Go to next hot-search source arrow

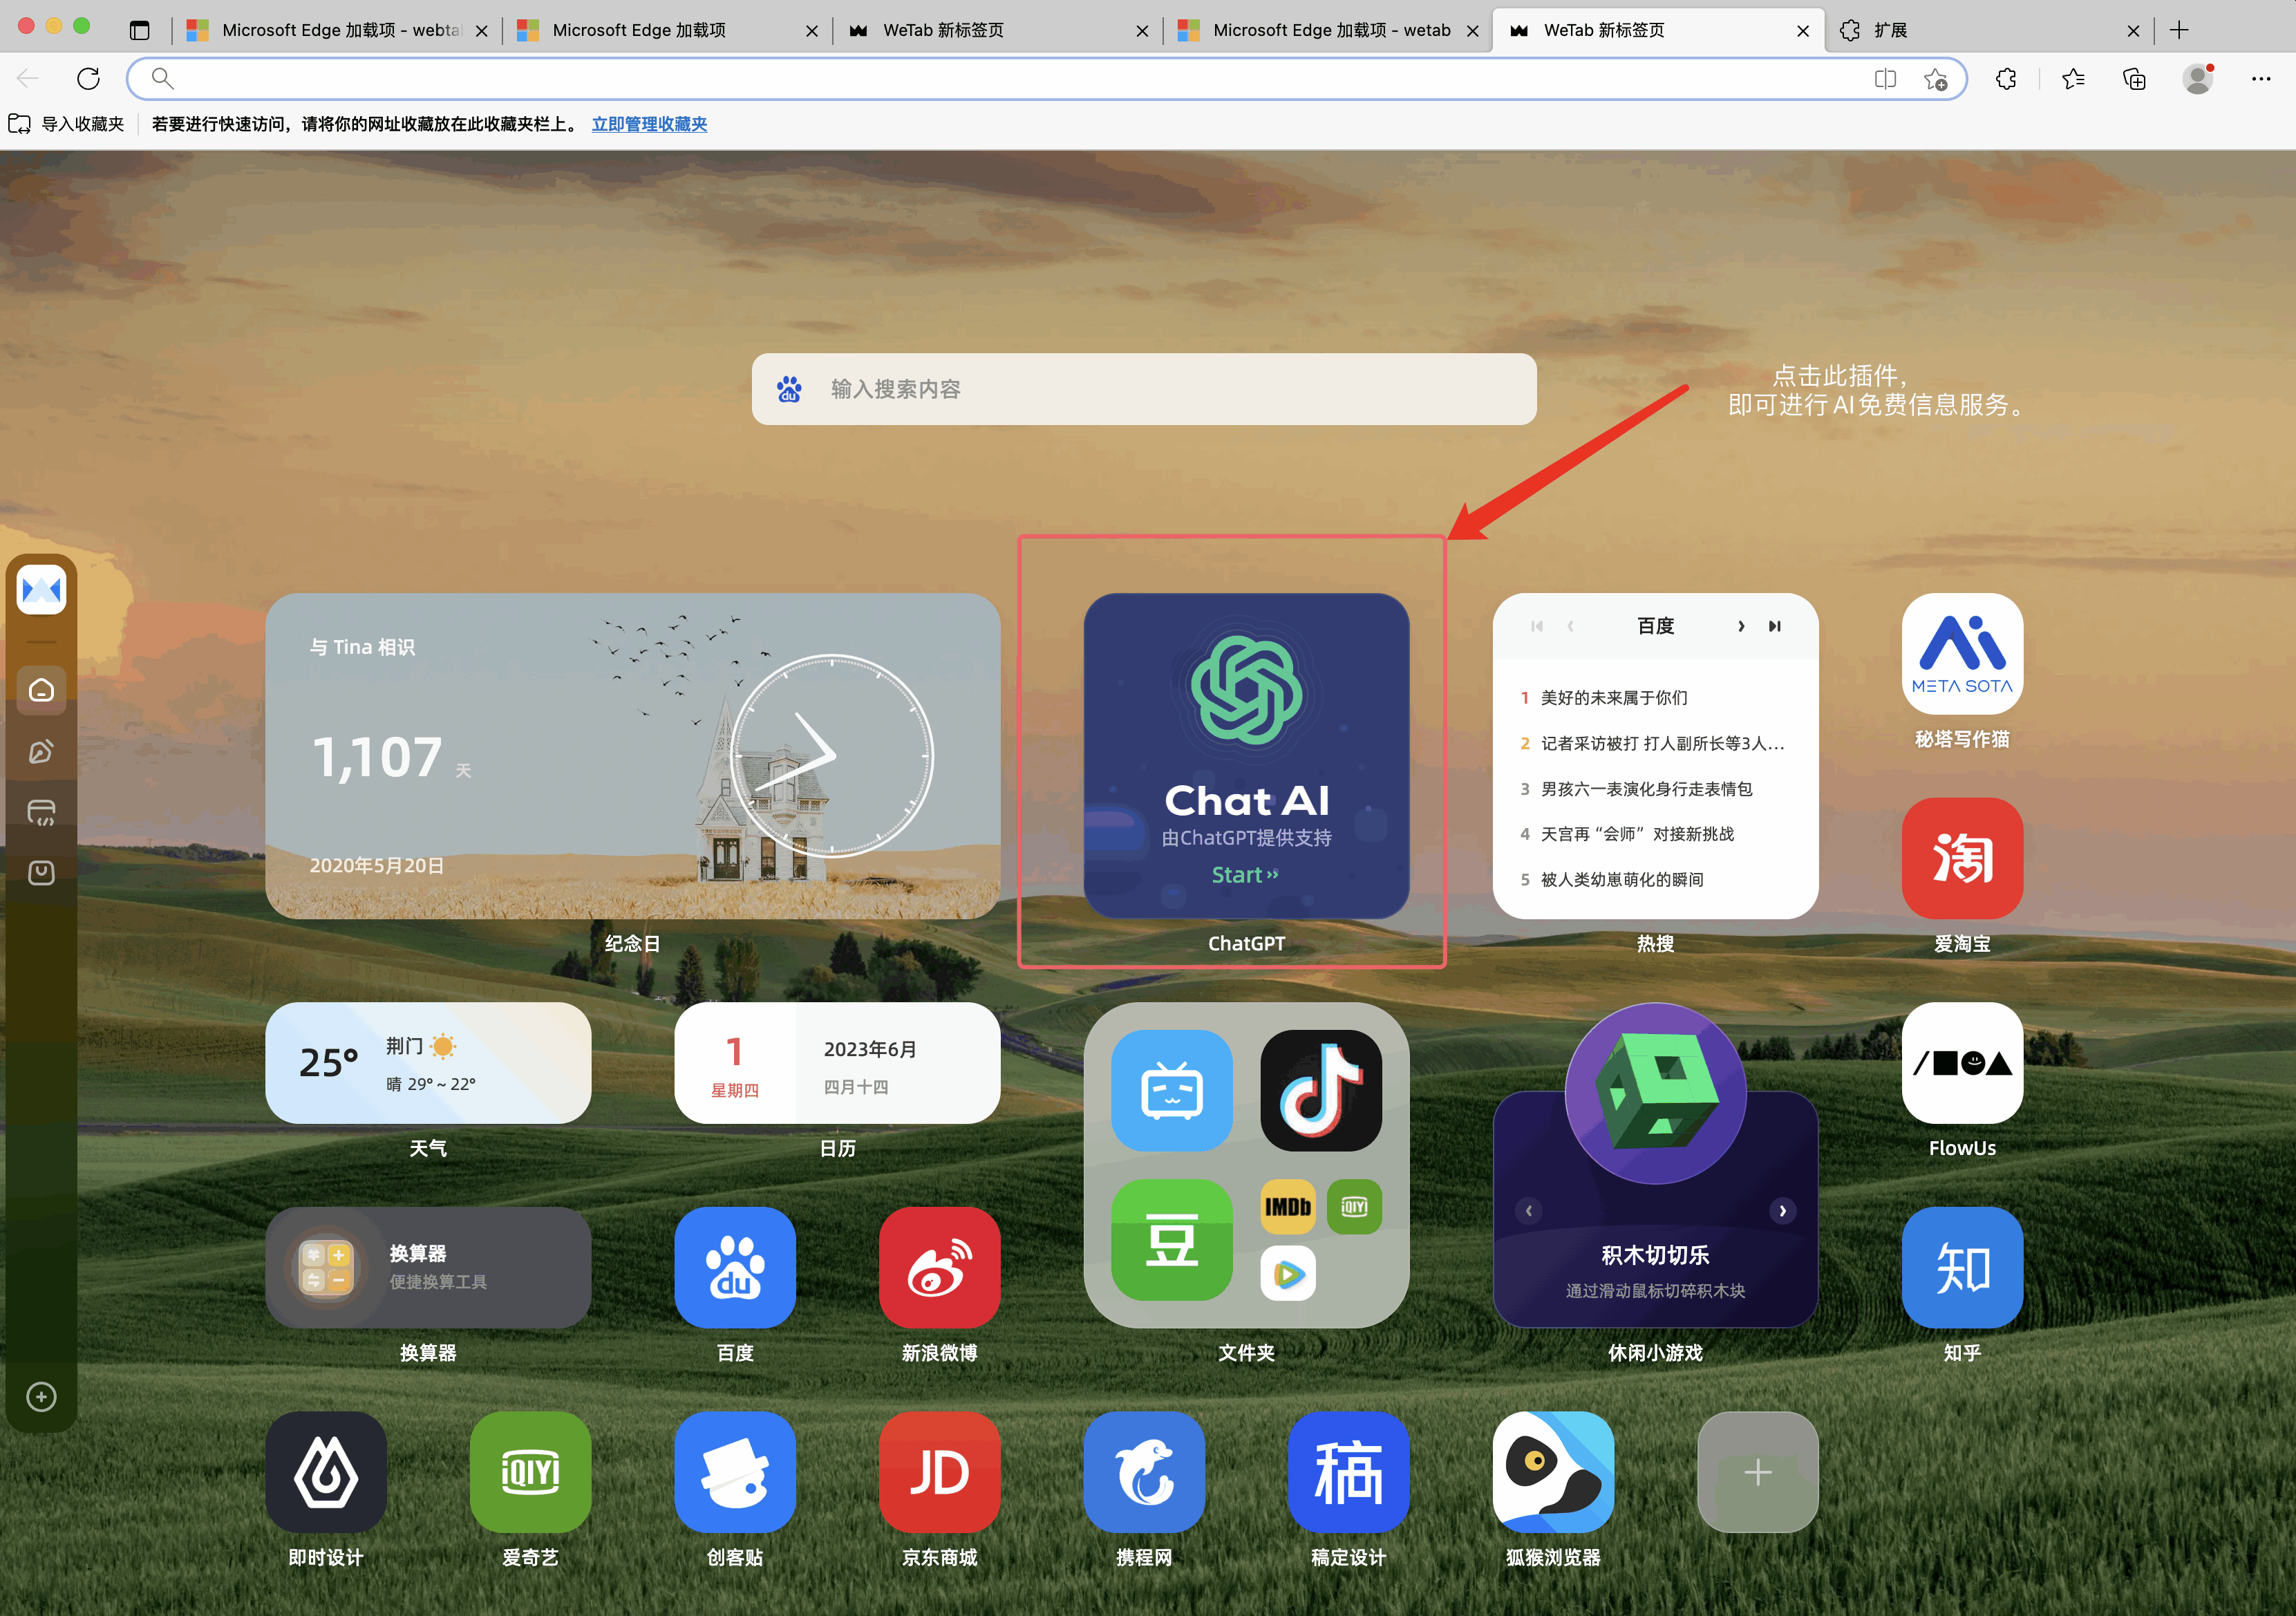point(1741,626)
